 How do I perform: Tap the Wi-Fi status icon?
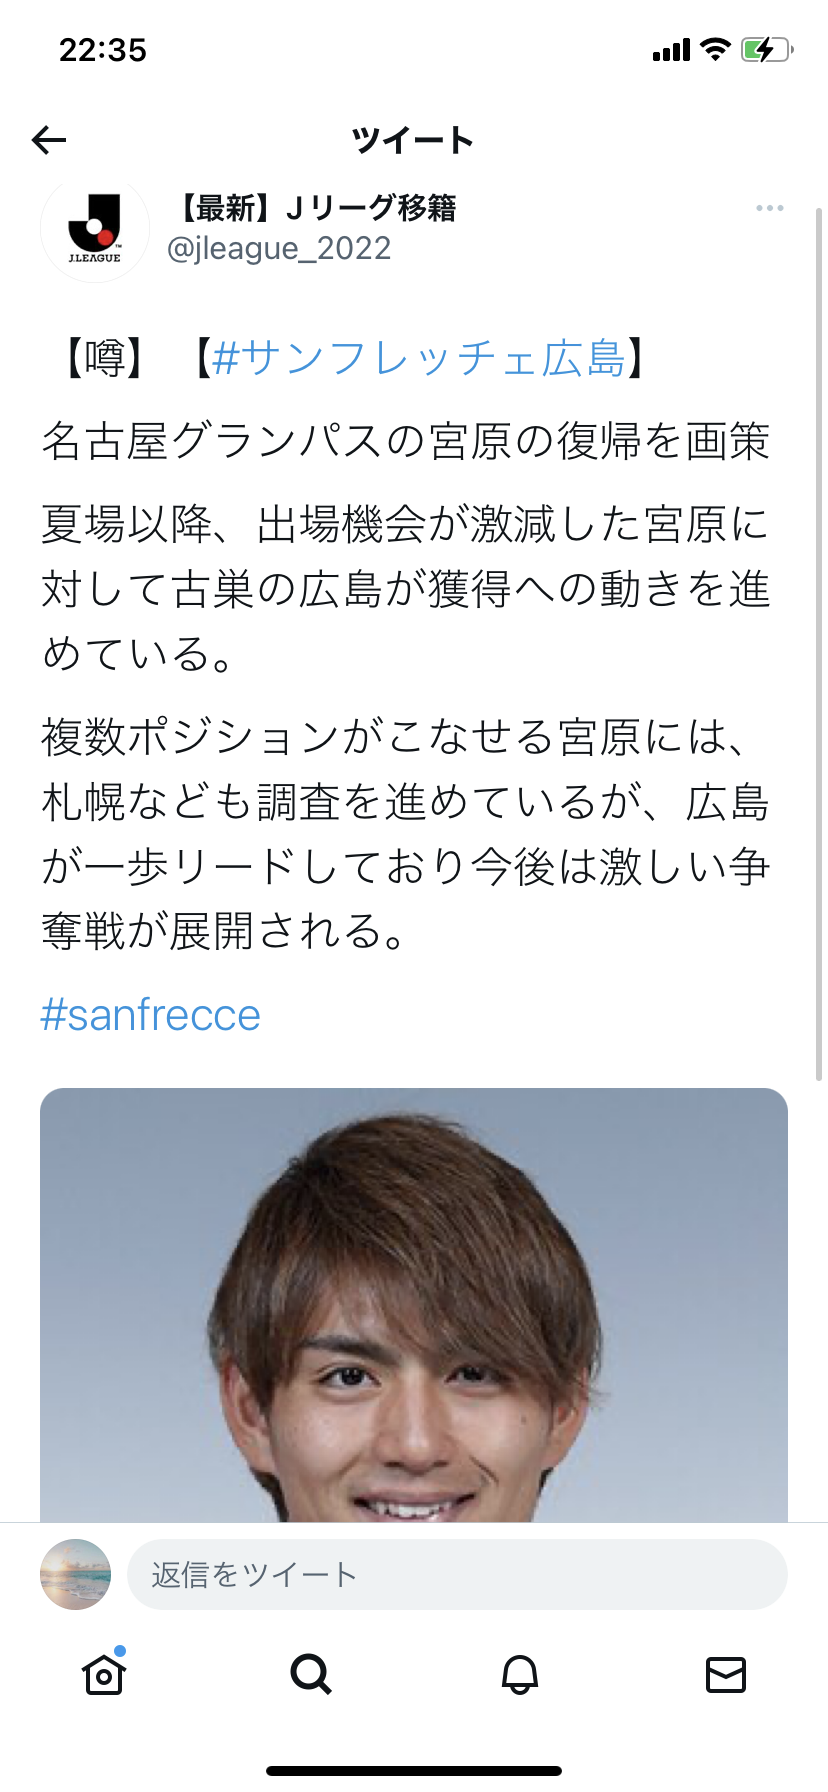pos(715,49)
